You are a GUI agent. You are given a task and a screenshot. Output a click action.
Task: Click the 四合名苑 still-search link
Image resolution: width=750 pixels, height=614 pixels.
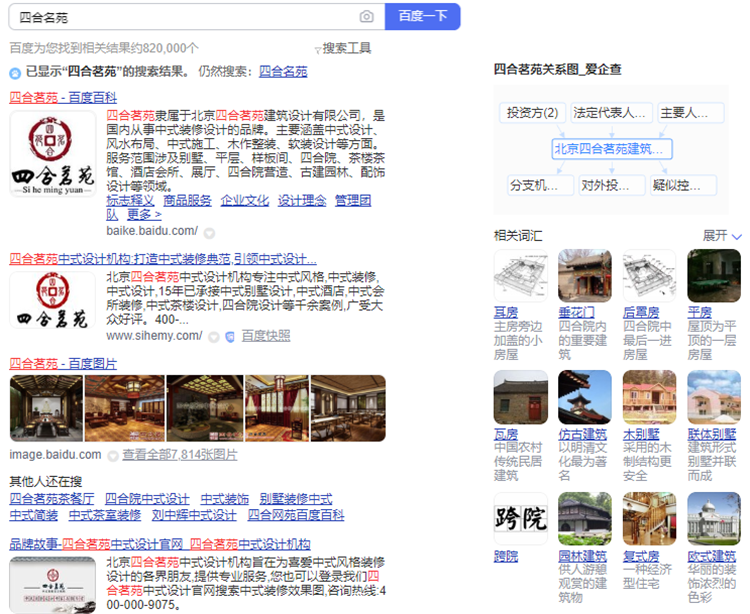(283, 72)
